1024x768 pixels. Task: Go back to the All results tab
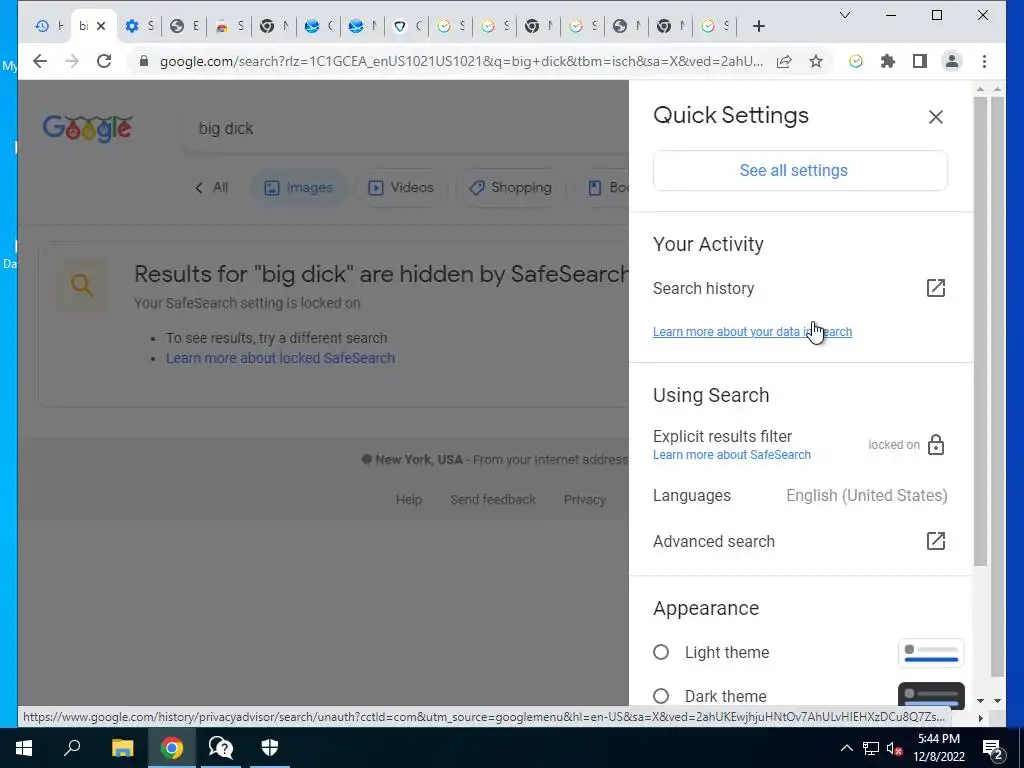click(x=212, y=188)
